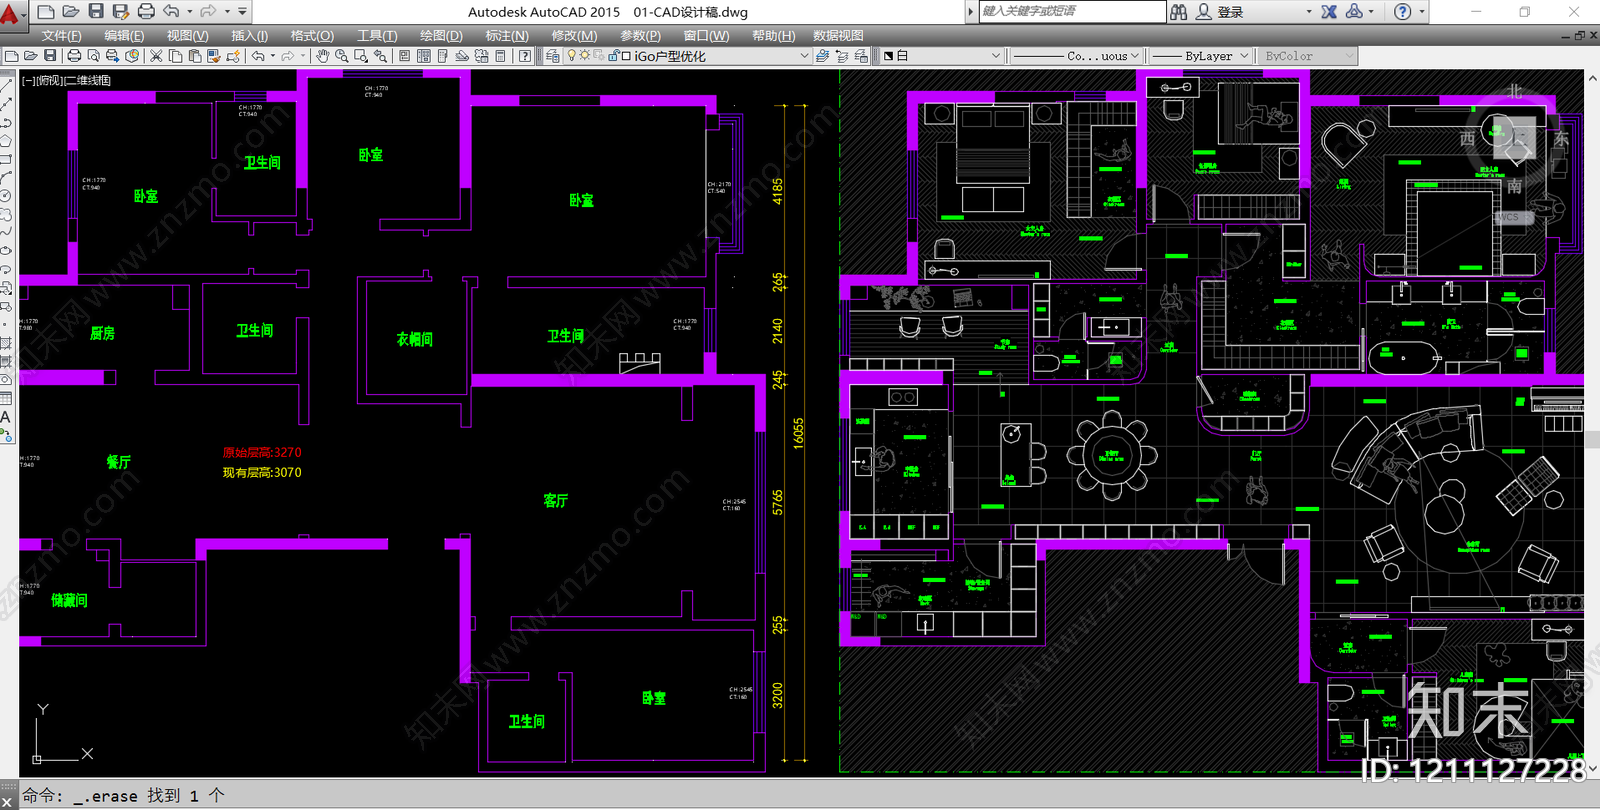This screenshot has height=810, width=1600.
Task: Click the keyword search input field
Action: 1071,11
